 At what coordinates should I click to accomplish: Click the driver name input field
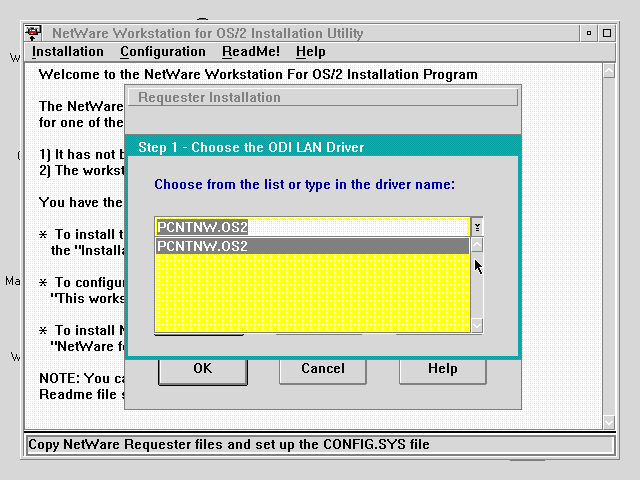click(313, 227)
